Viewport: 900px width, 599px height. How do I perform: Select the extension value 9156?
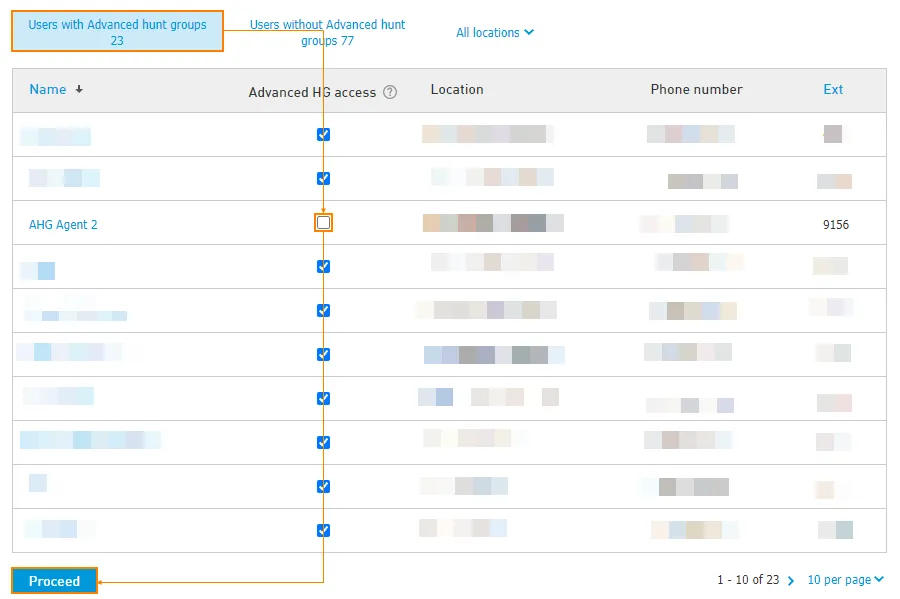836,224
